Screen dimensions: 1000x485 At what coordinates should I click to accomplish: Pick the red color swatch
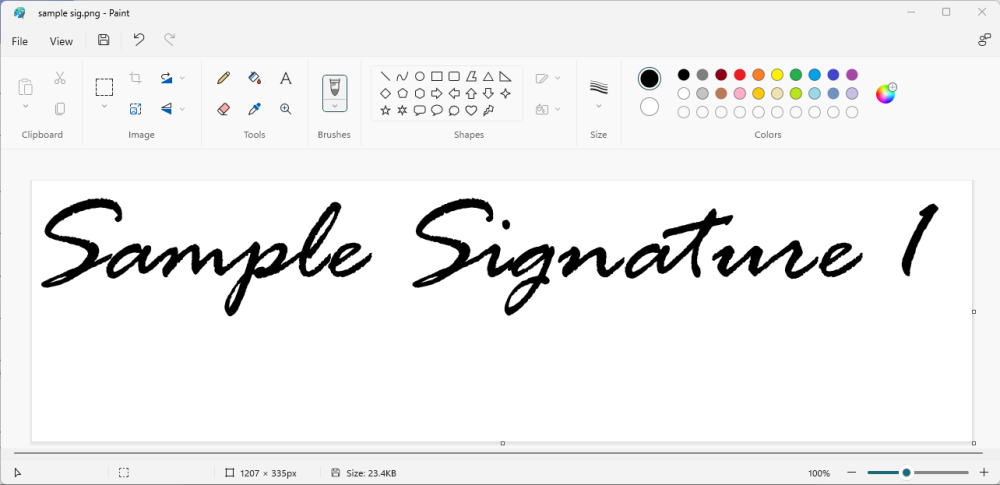[740, 75]
